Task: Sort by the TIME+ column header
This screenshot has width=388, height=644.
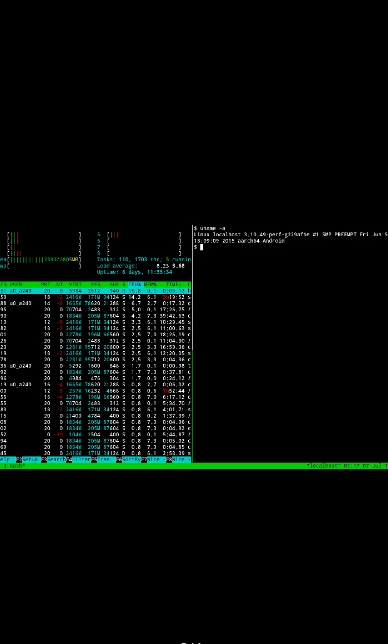Action: (x=174, y=284)
